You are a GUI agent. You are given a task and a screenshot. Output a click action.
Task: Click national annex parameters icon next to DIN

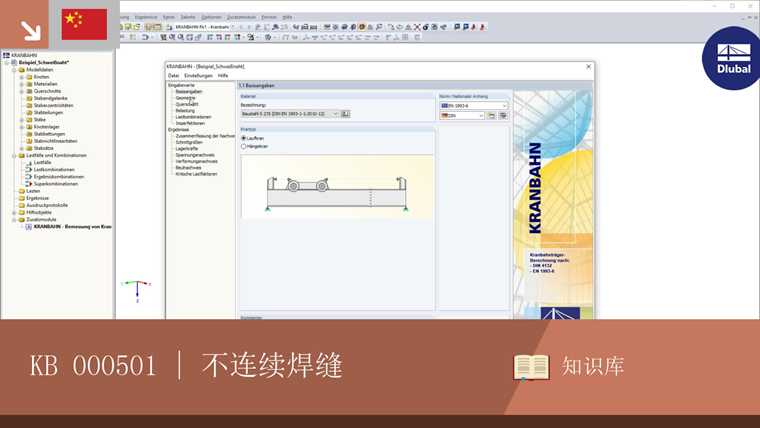[x=492, y=115]
